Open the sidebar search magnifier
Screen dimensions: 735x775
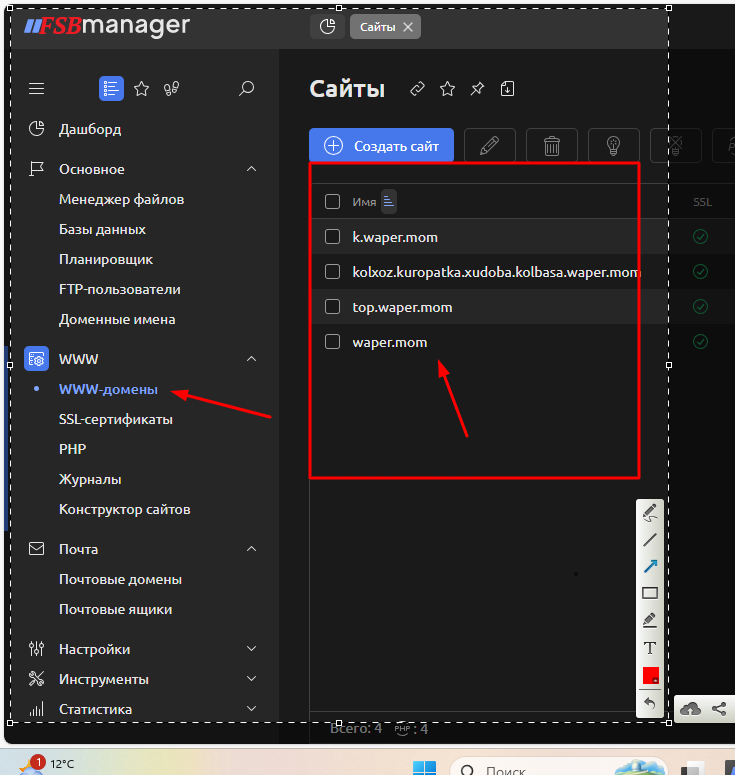tap(247, 89)
